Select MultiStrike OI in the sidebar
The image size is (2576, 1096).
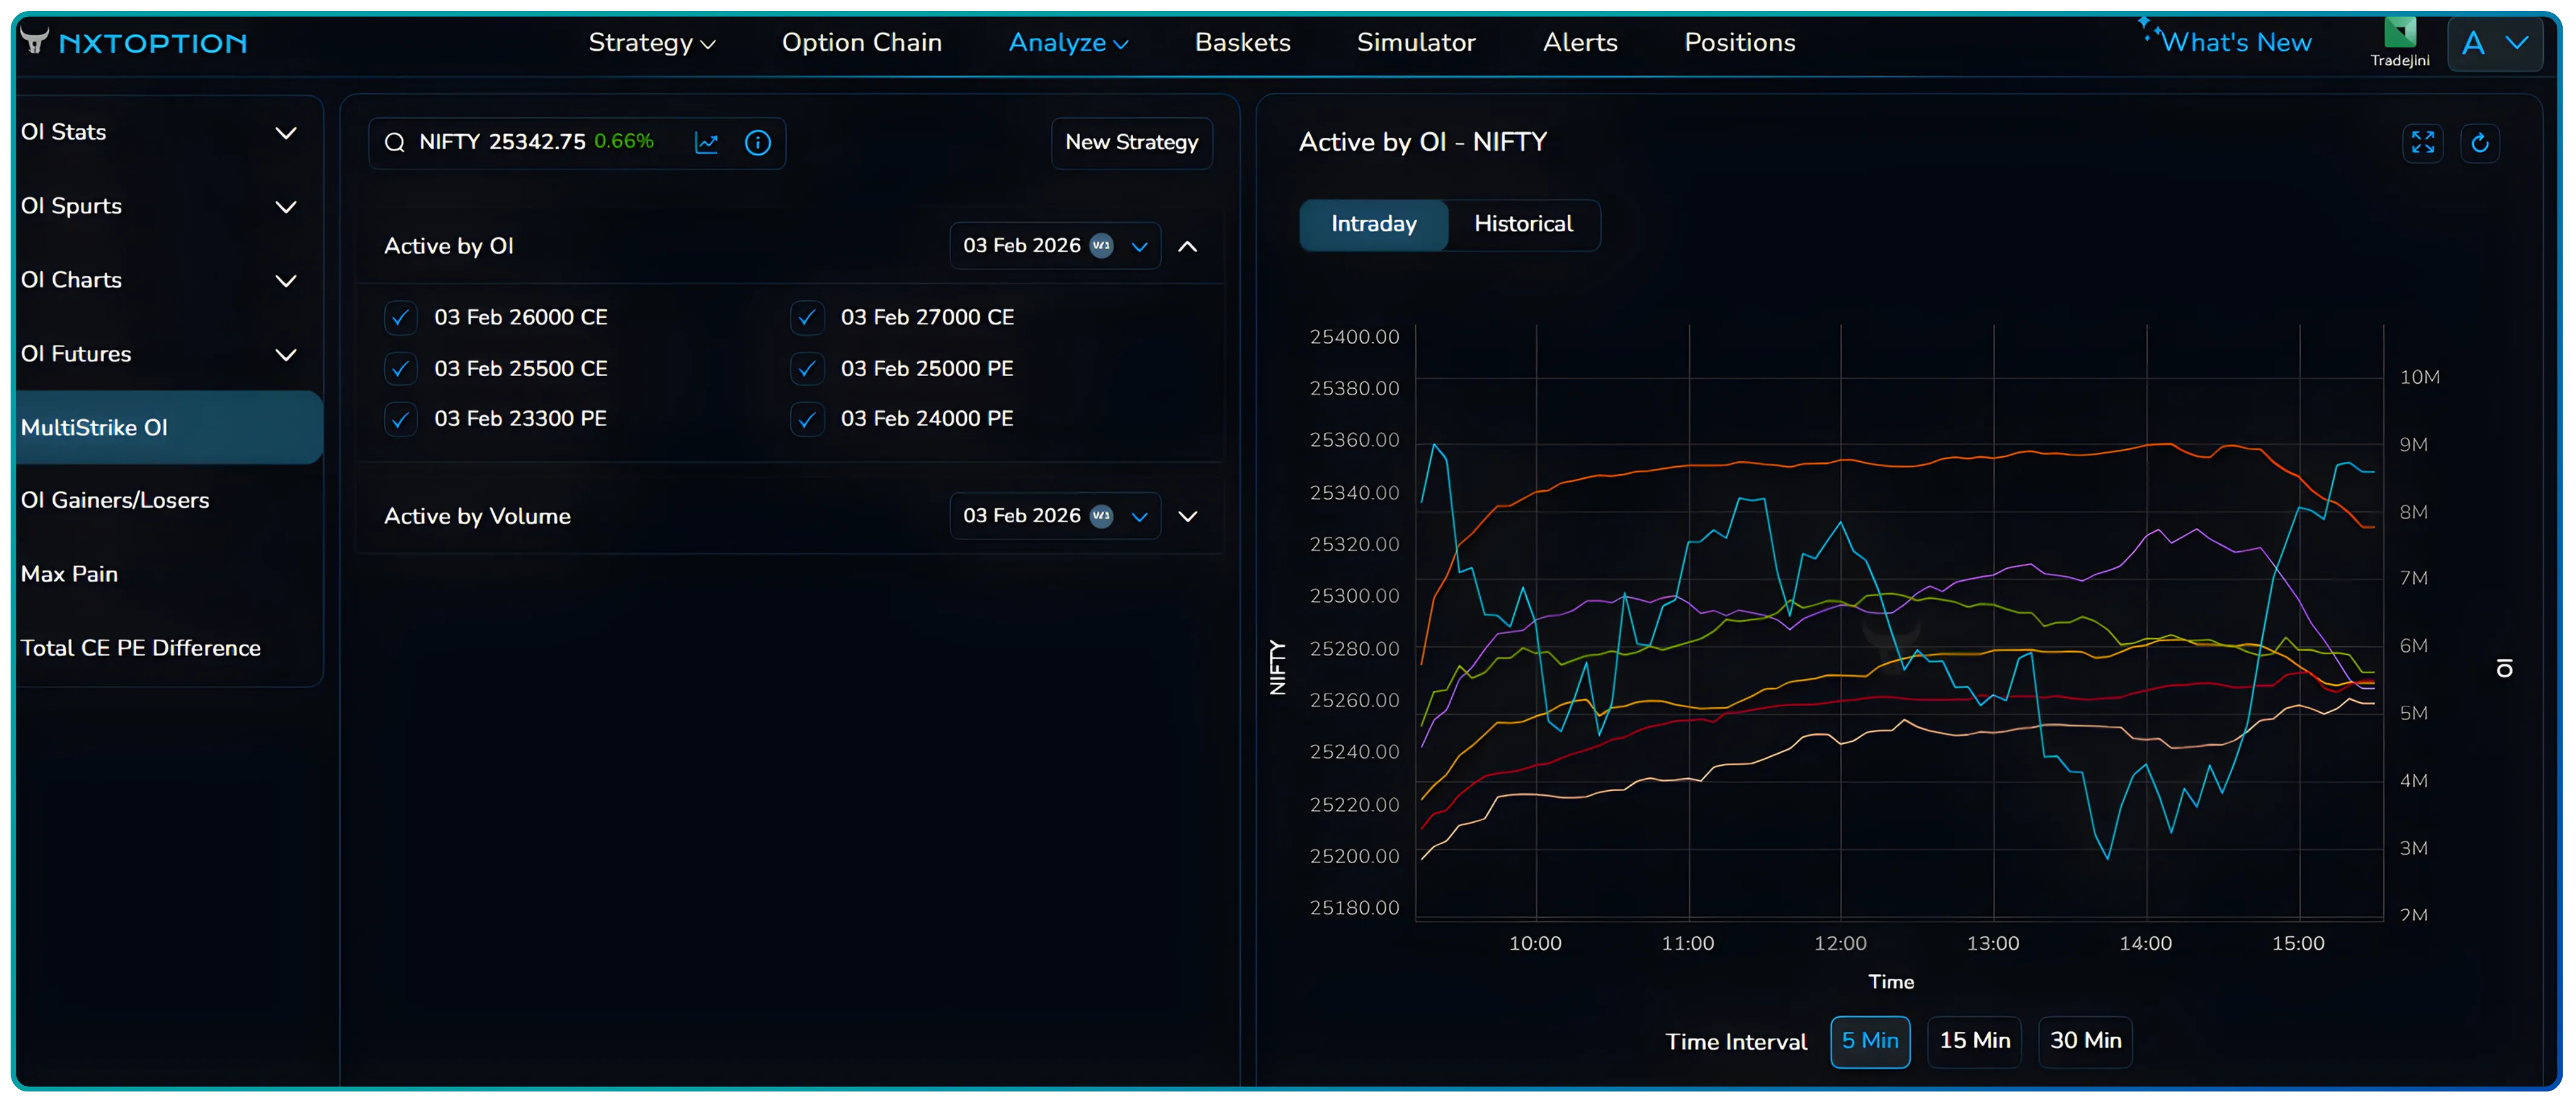[x=95, y=427]
